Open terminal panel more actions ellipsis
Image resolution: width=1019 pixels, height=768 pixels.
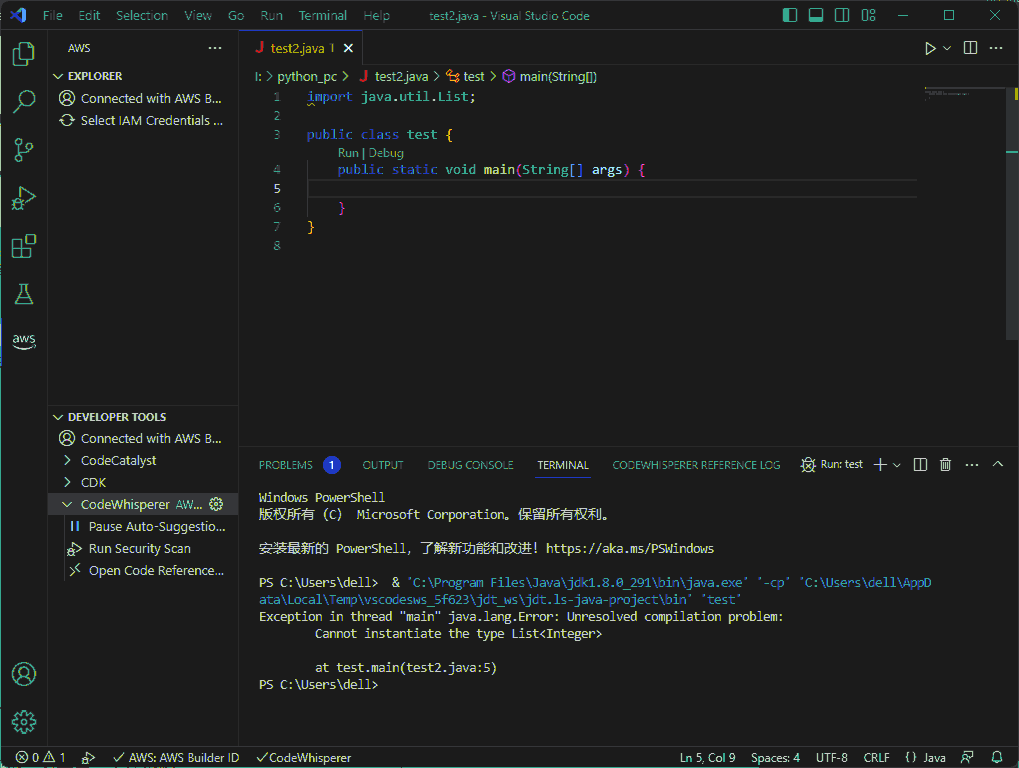(x=972, y=465)
